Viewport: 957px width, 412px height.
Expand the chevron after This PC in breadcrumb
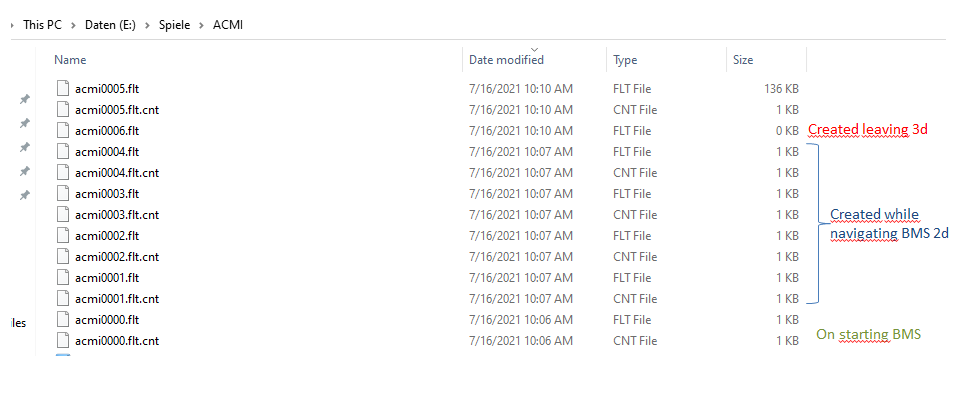[73, 25]
